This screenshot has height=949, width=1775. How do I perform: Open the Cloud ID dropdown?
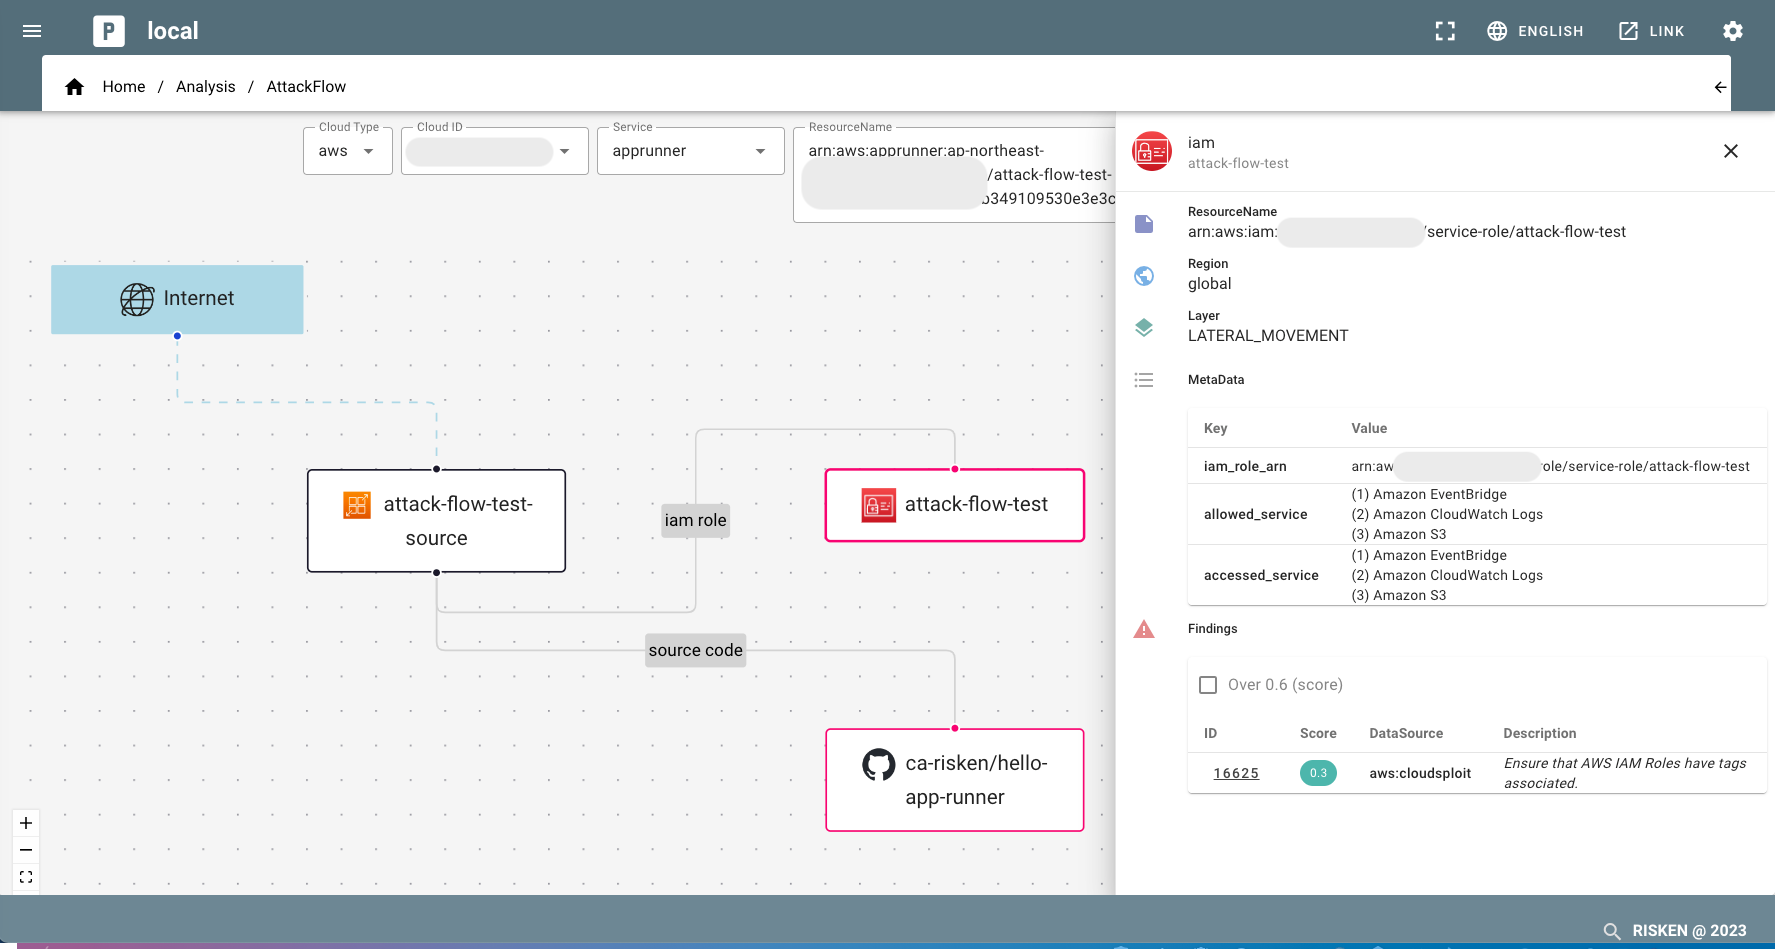495,151
